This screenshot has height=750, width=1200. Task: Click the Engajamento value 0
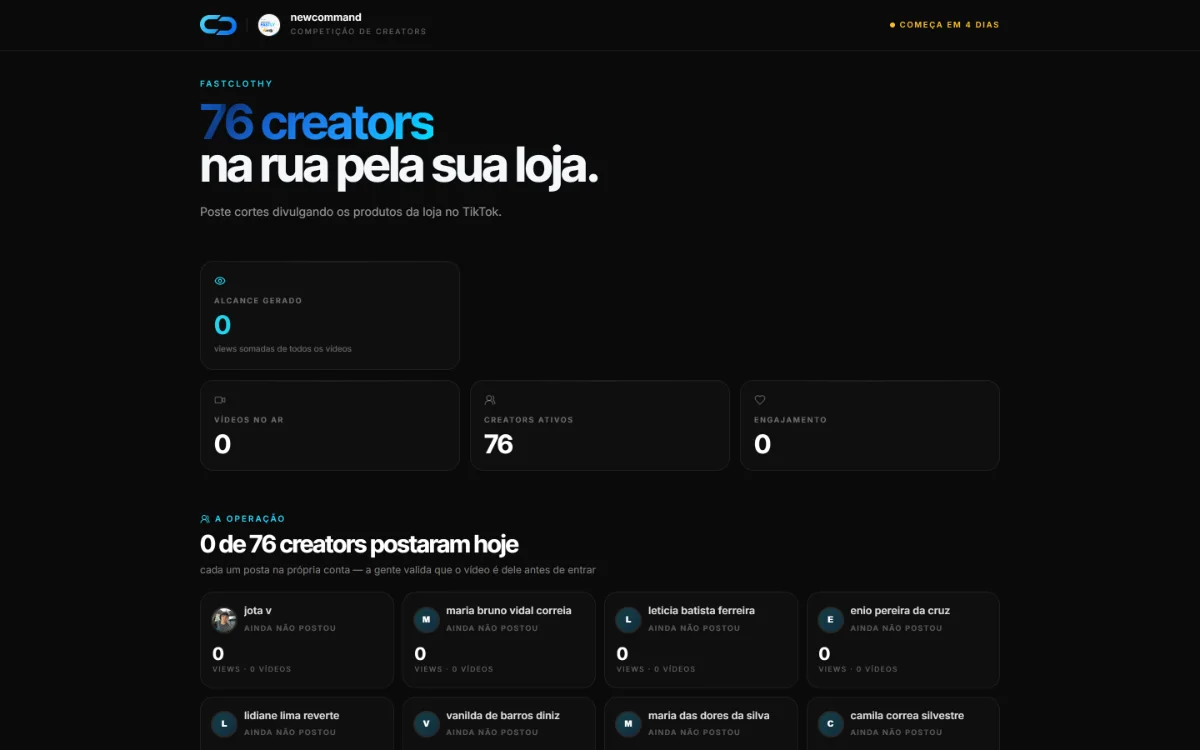pyautogui.click(x=762, y=444)
